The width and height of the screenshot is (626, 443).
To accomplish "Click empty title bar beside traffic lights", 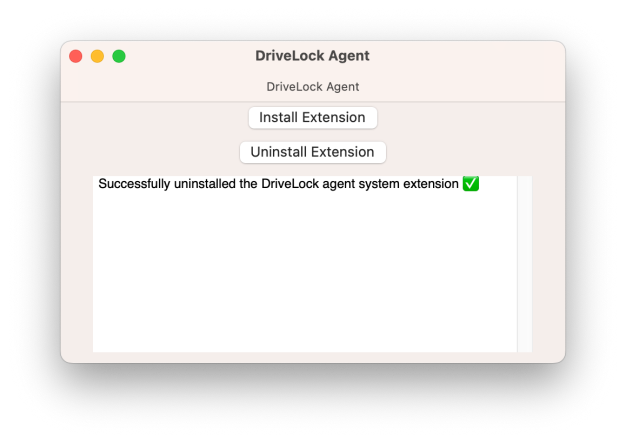I will pyautogui.click(x=188, y=56).
